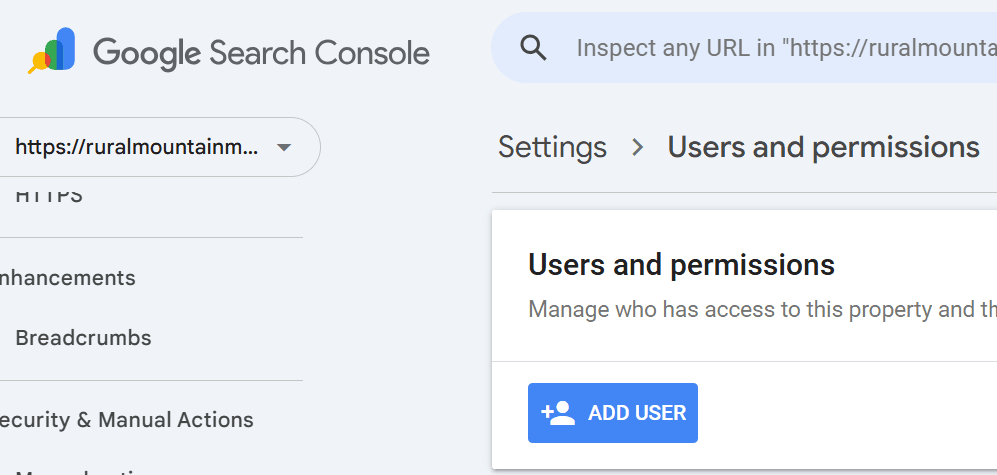Image resolution: width=997 pixels, height=475 pixels.
Task: Click the property selector dropdown arrow
Action: point(283,148)
